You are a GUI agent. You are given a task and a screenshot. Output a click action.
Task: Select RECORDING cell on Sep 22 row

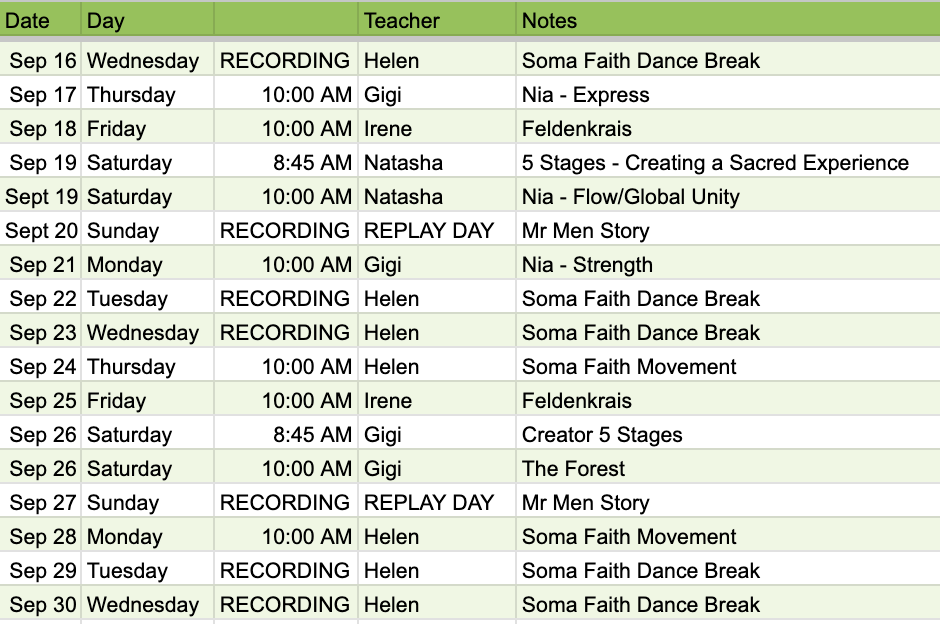286,299
